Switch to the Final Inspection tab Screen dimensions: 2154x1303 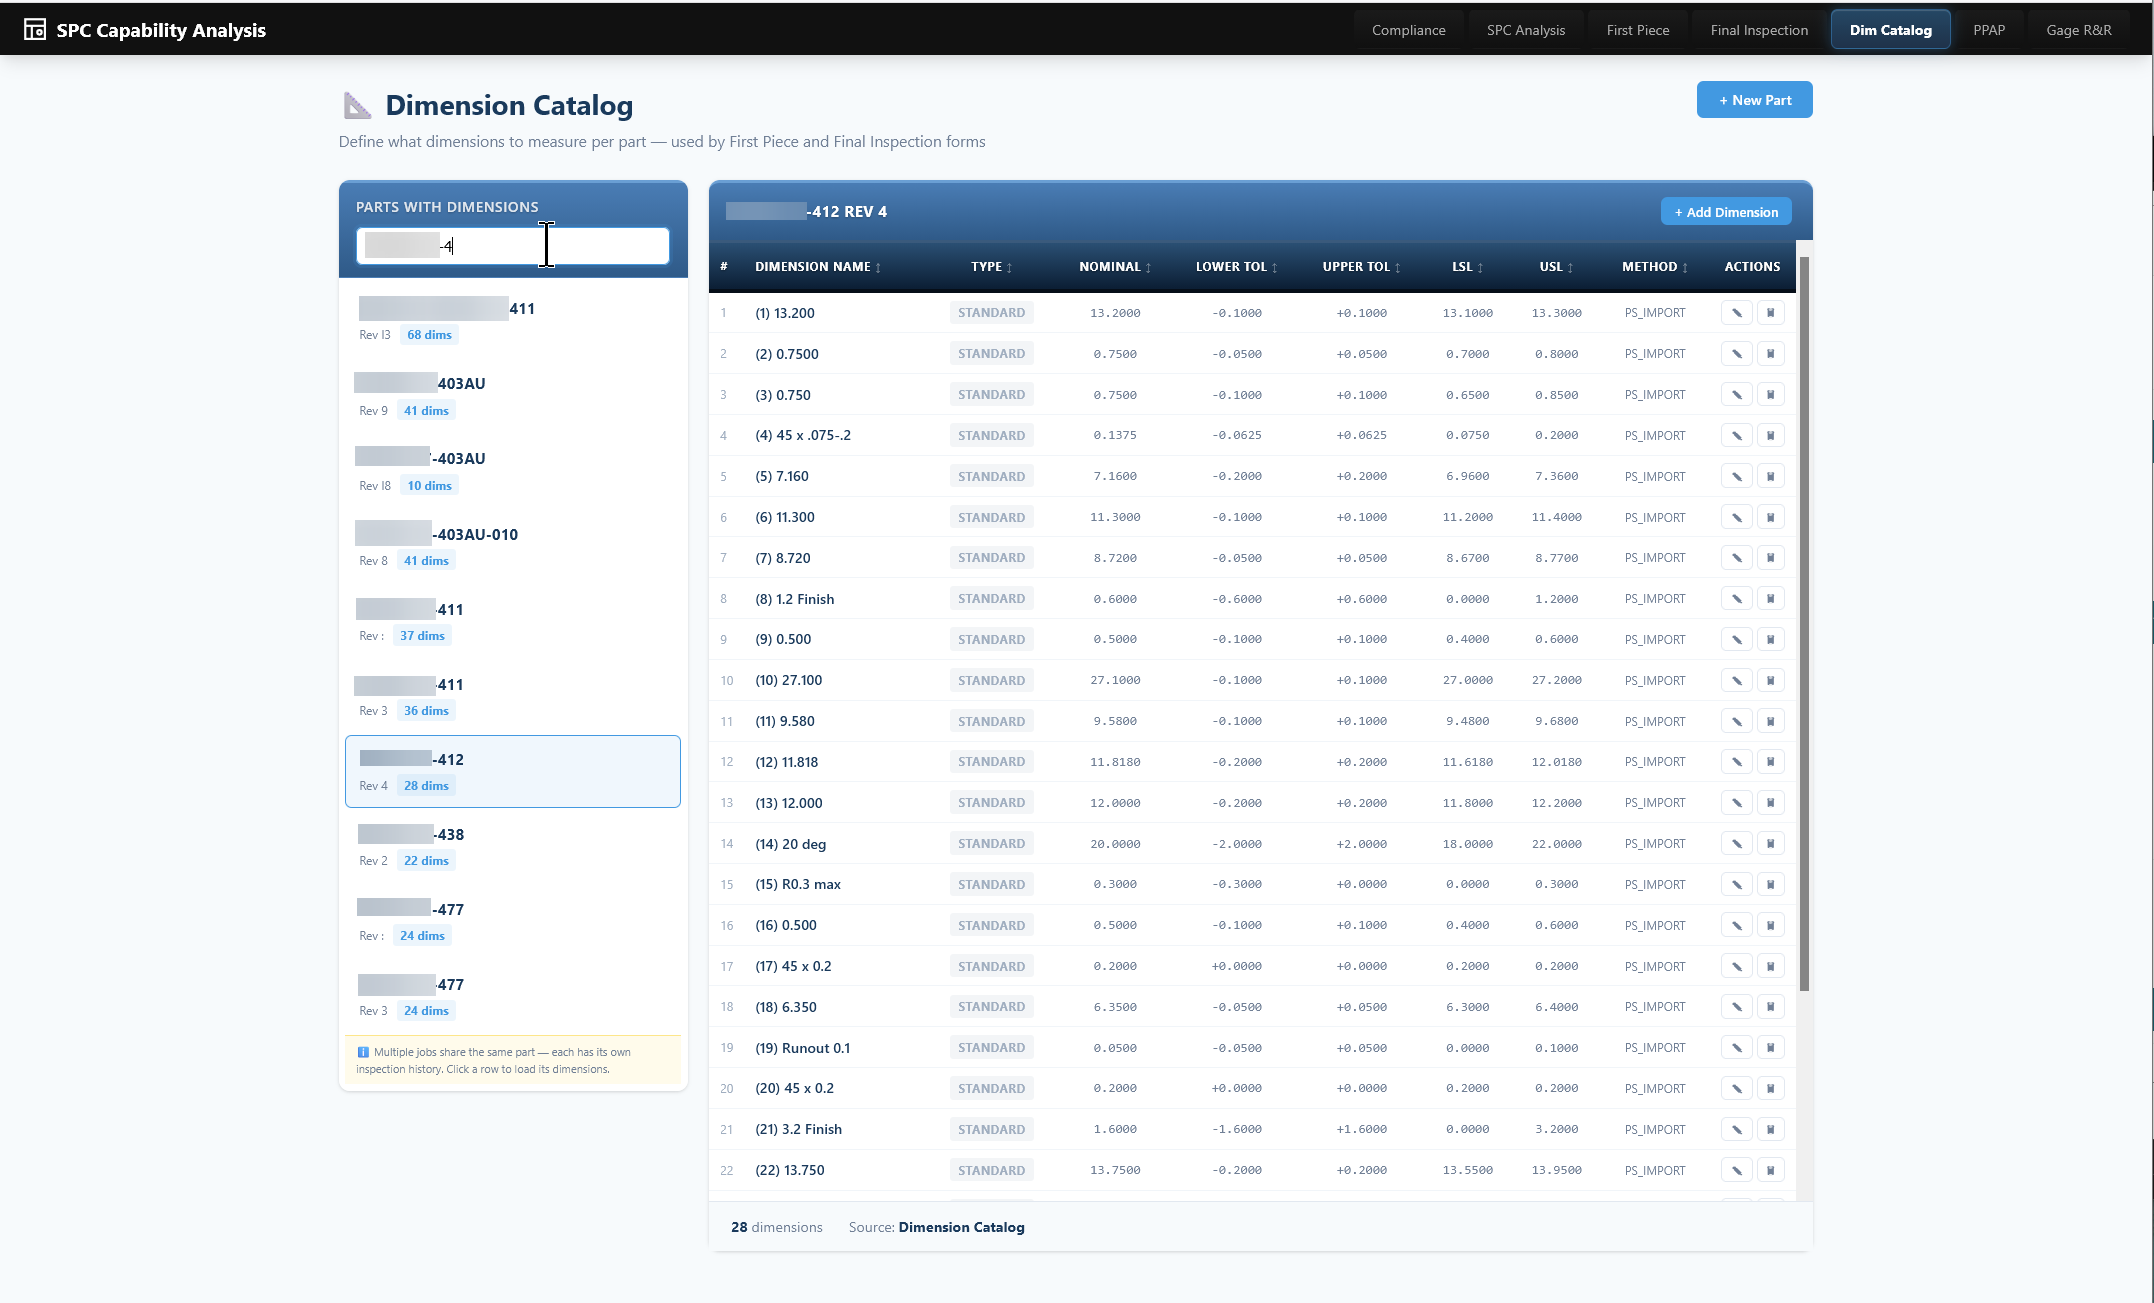1759,29
